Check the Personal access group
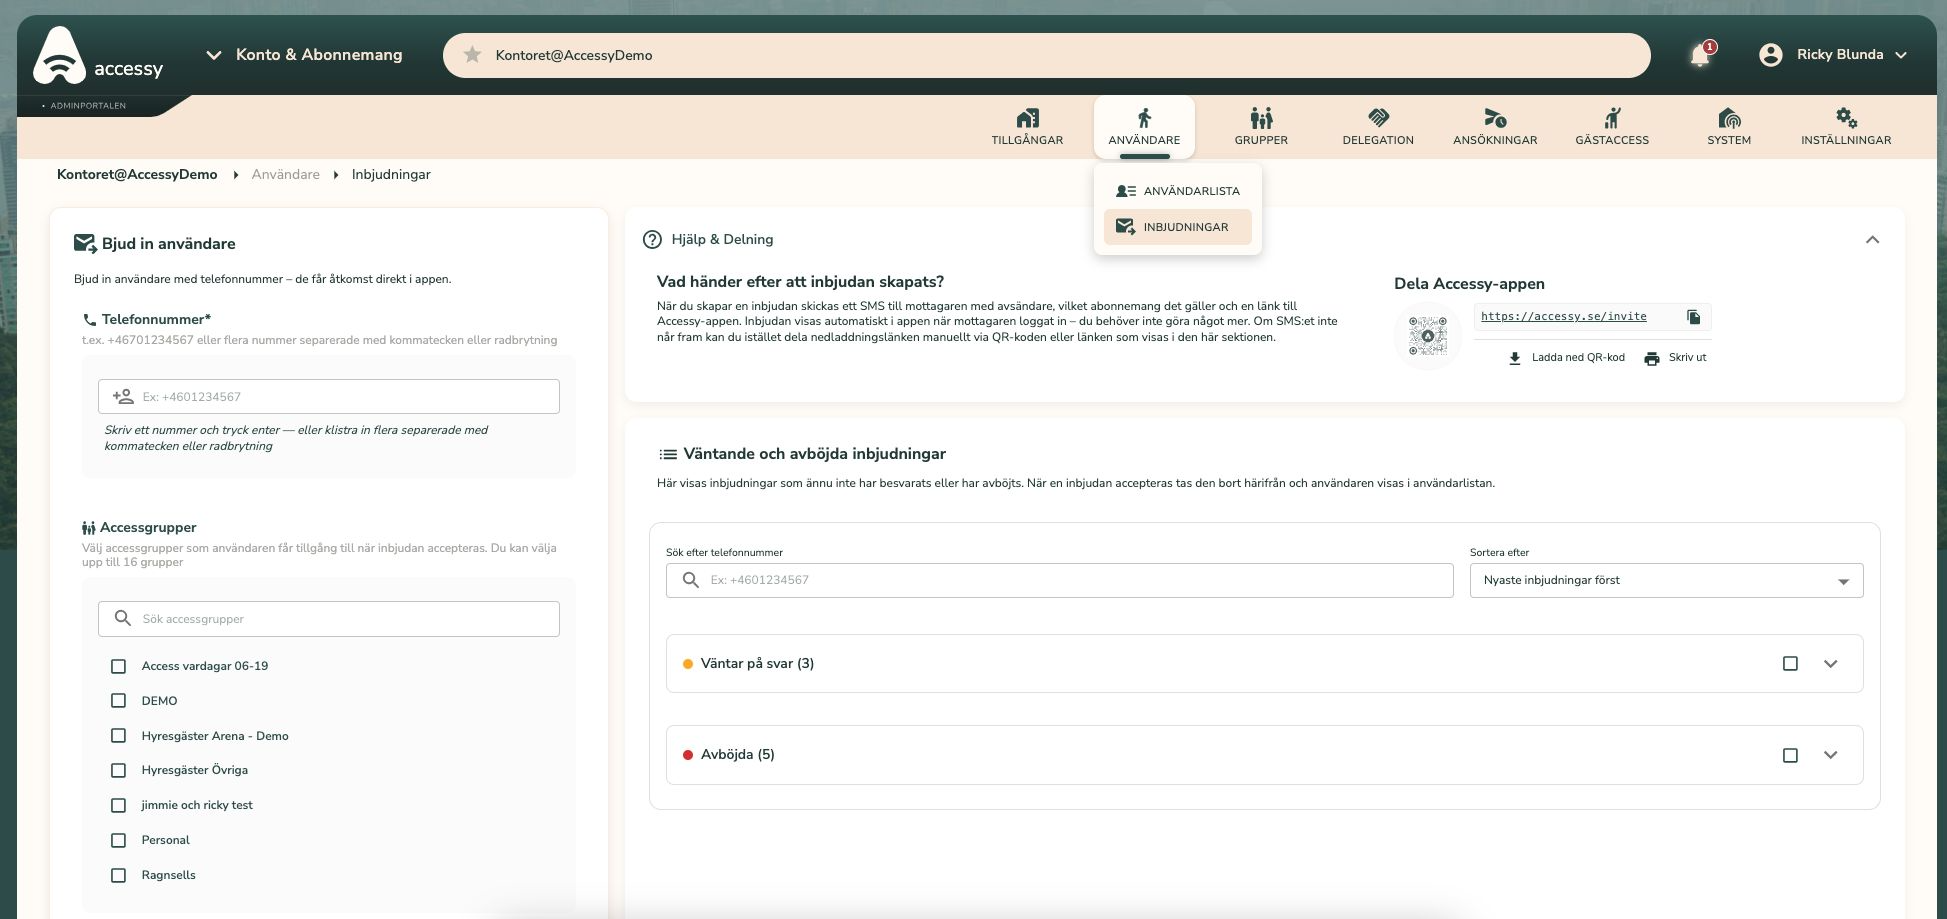The image size is (1947, 919). coord(118,840)
